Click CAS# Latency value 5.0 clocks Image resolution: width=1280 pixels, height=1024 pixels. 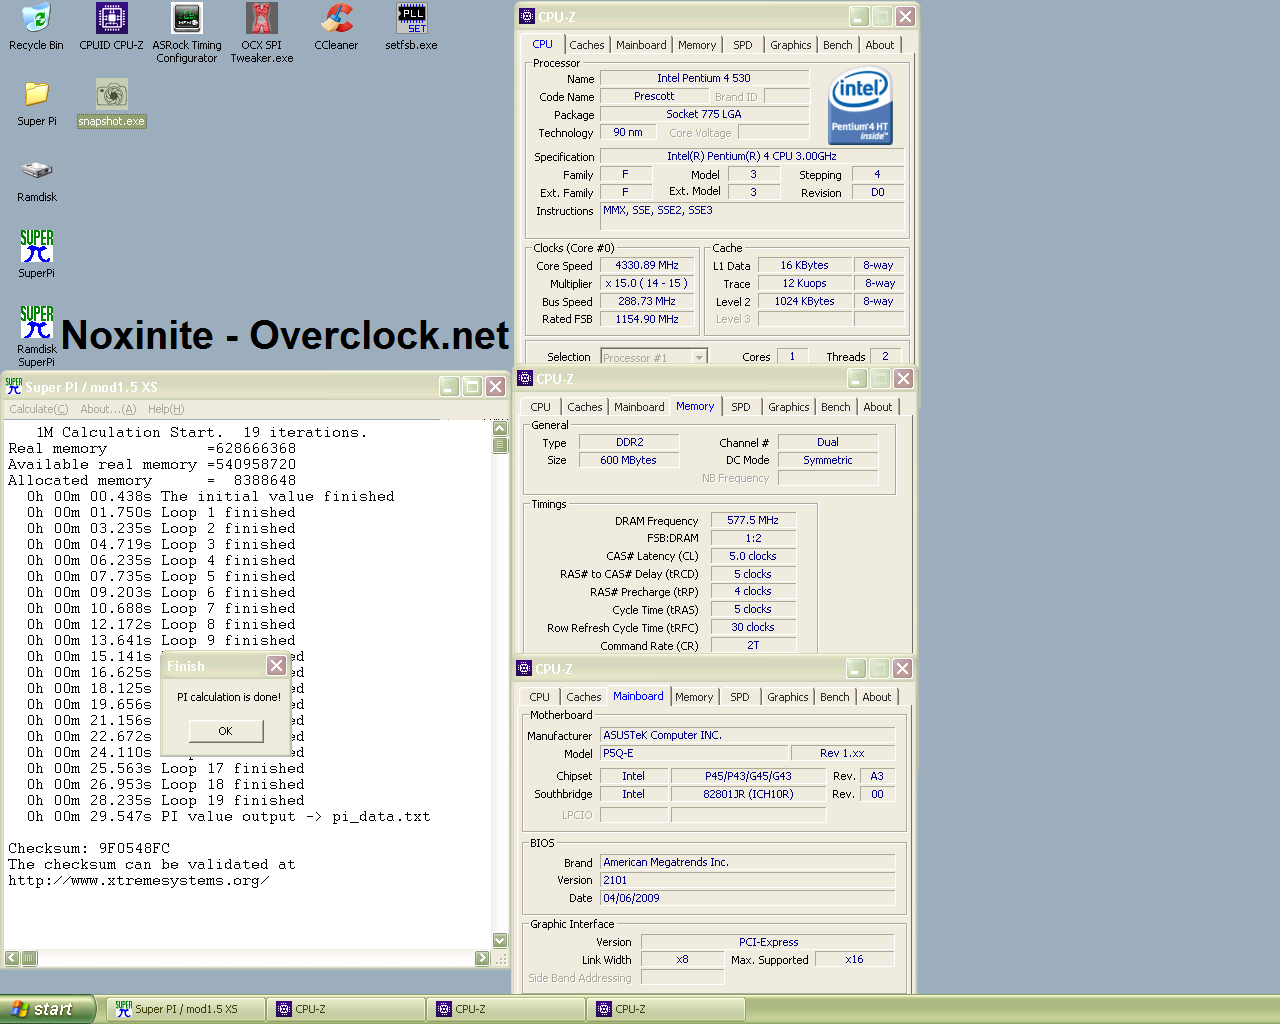point(753,556)
